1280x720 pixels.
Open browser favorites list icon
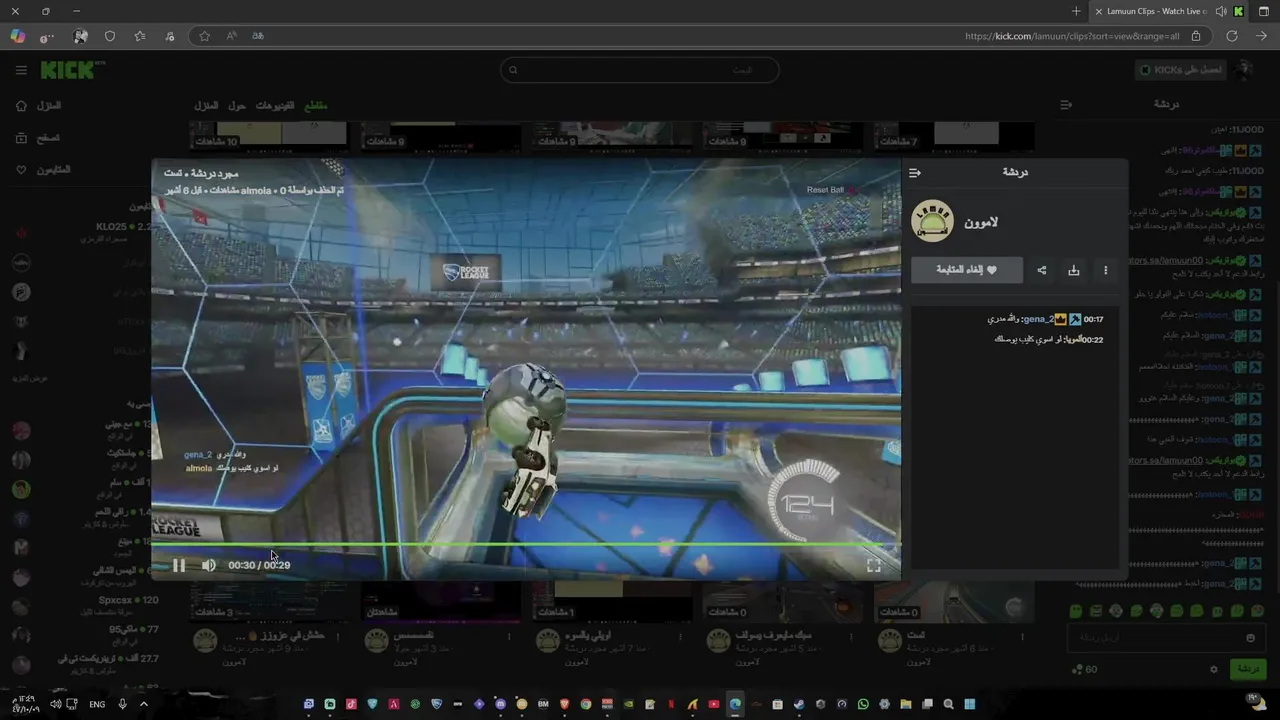pyautogui.click(x=140, y=36)
